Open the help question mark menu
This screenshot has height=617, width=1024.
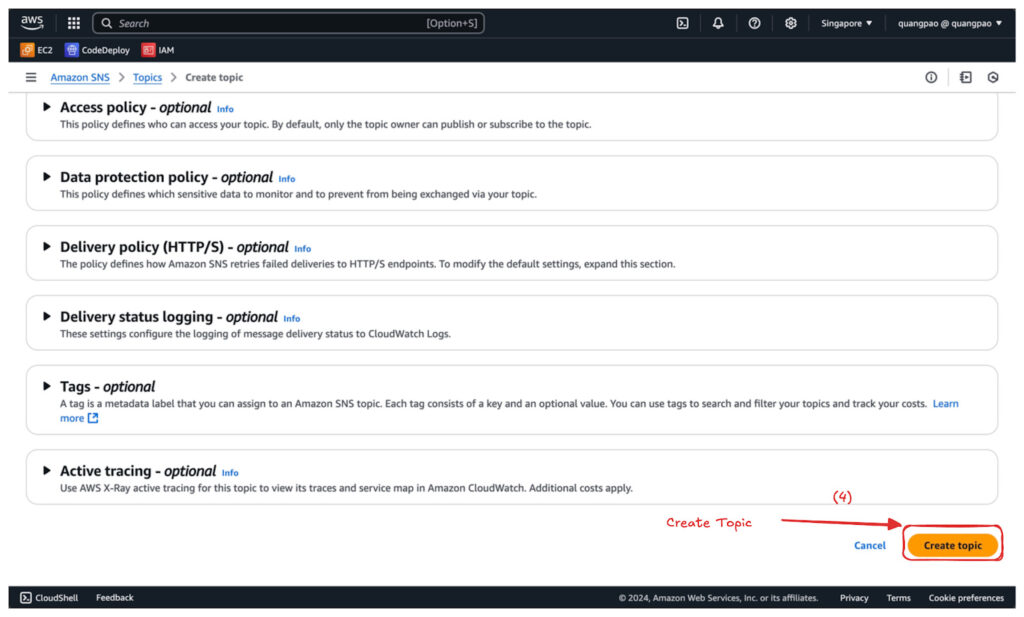pos(754,24)
